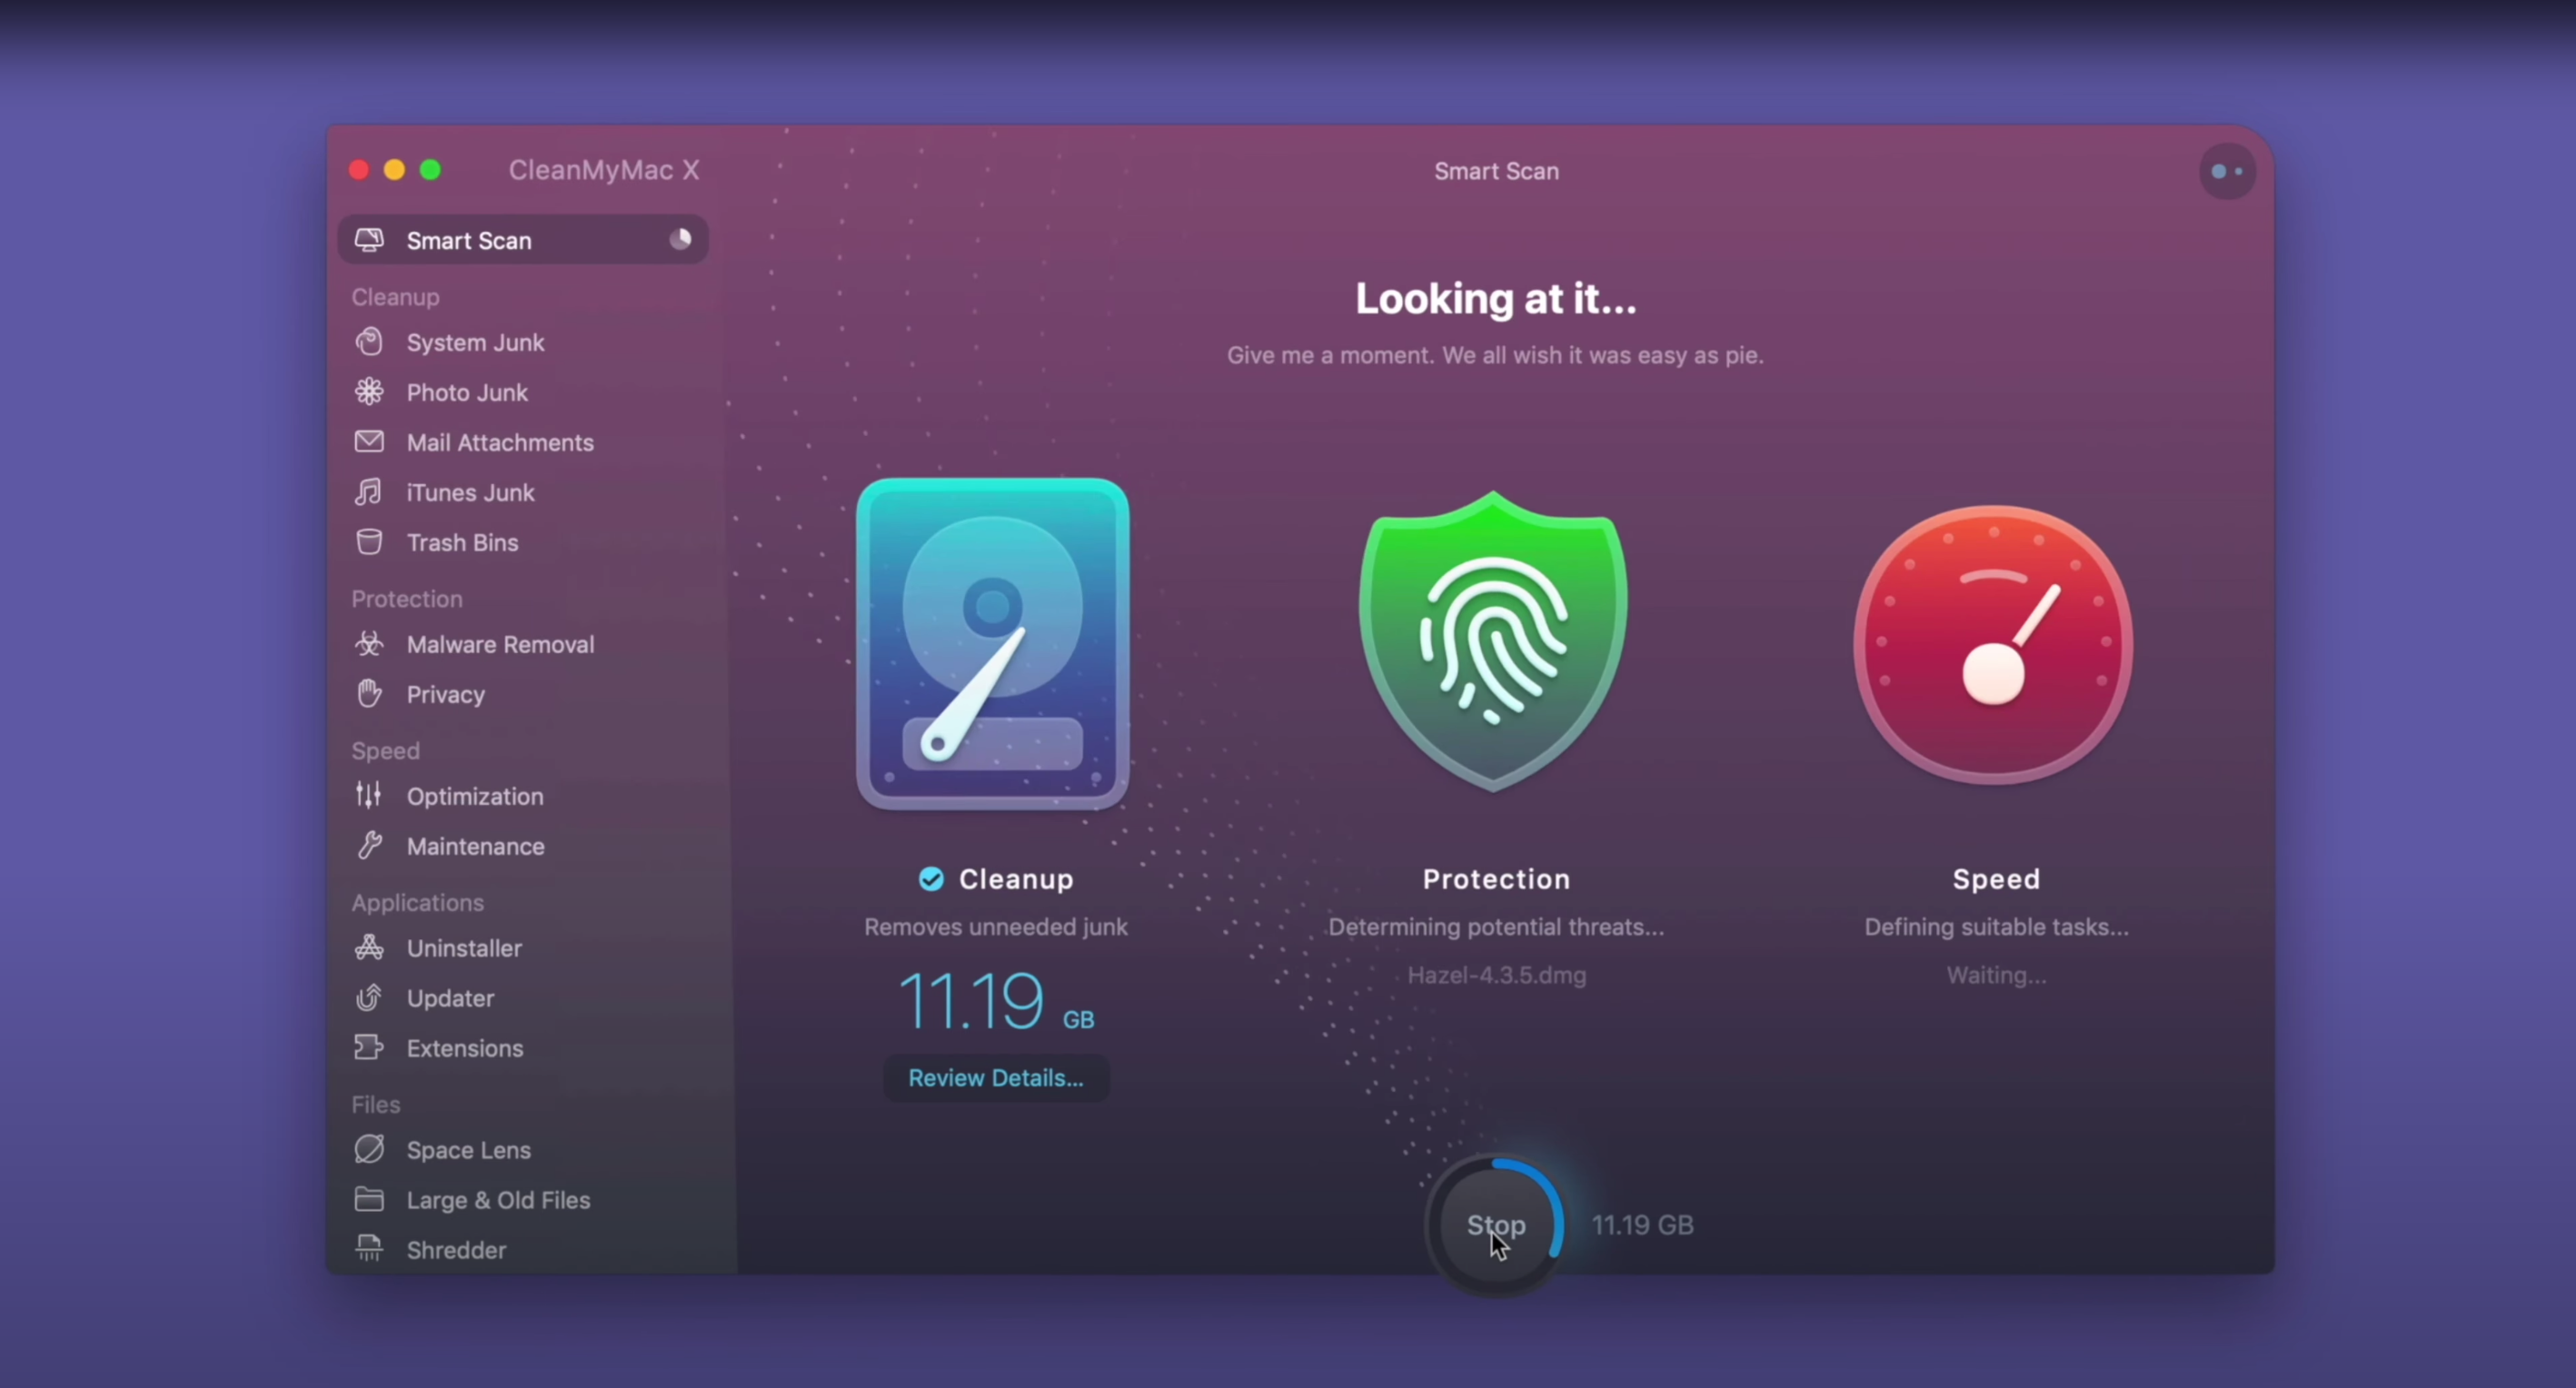
Task: Expand the Applications section sidebar
Action: pos(417,903)
